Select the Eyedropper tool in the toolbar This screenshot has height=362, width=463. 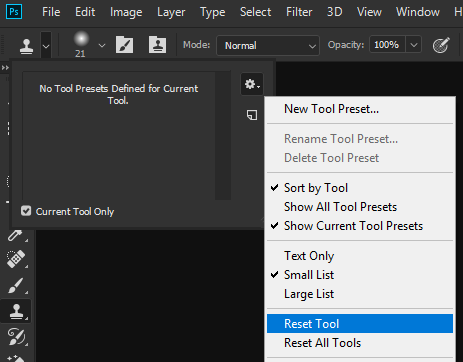click(15, 235)
